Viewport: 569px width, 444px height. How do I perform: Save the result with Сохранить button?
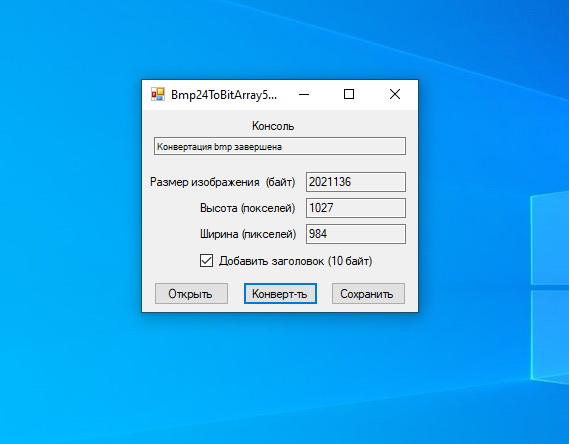368,293
